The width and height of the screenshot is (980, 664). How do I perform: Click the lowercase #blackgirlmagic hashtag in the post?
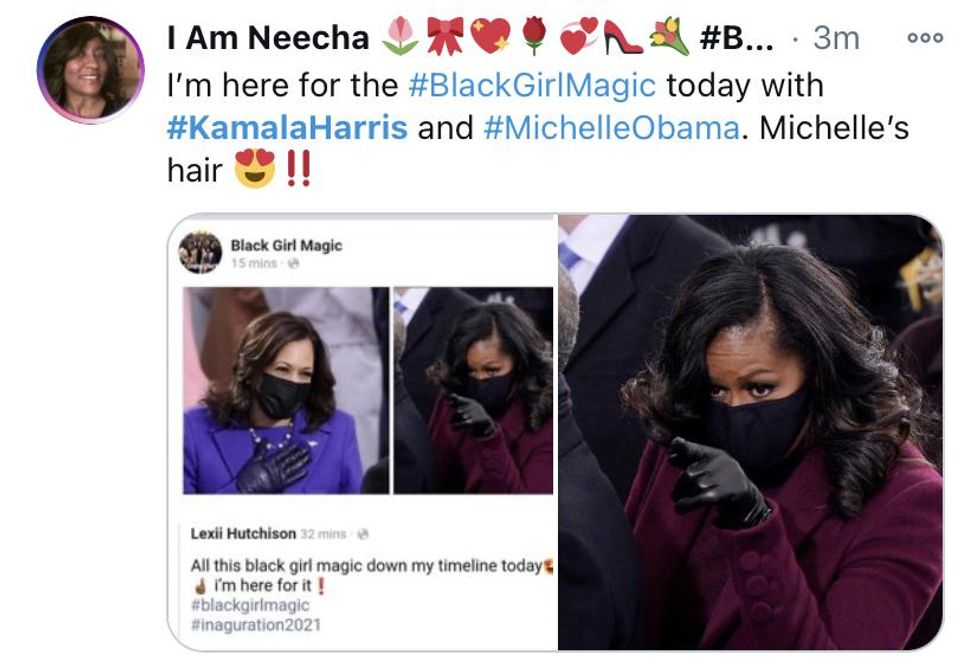pyautogui.click(x=250, y=605)
